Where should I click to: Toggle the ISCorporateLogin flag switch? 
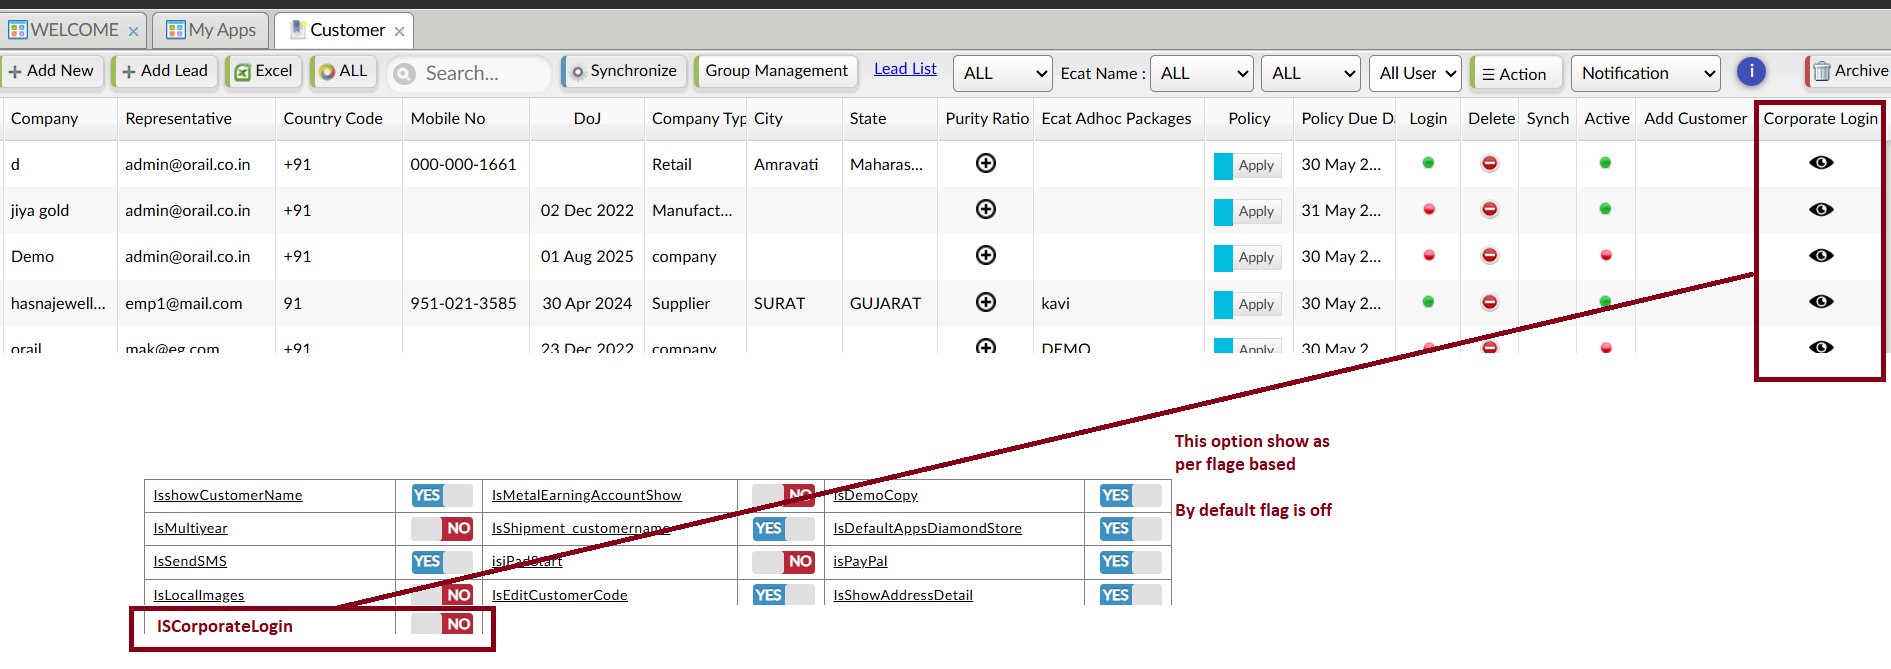click(442, 624)
